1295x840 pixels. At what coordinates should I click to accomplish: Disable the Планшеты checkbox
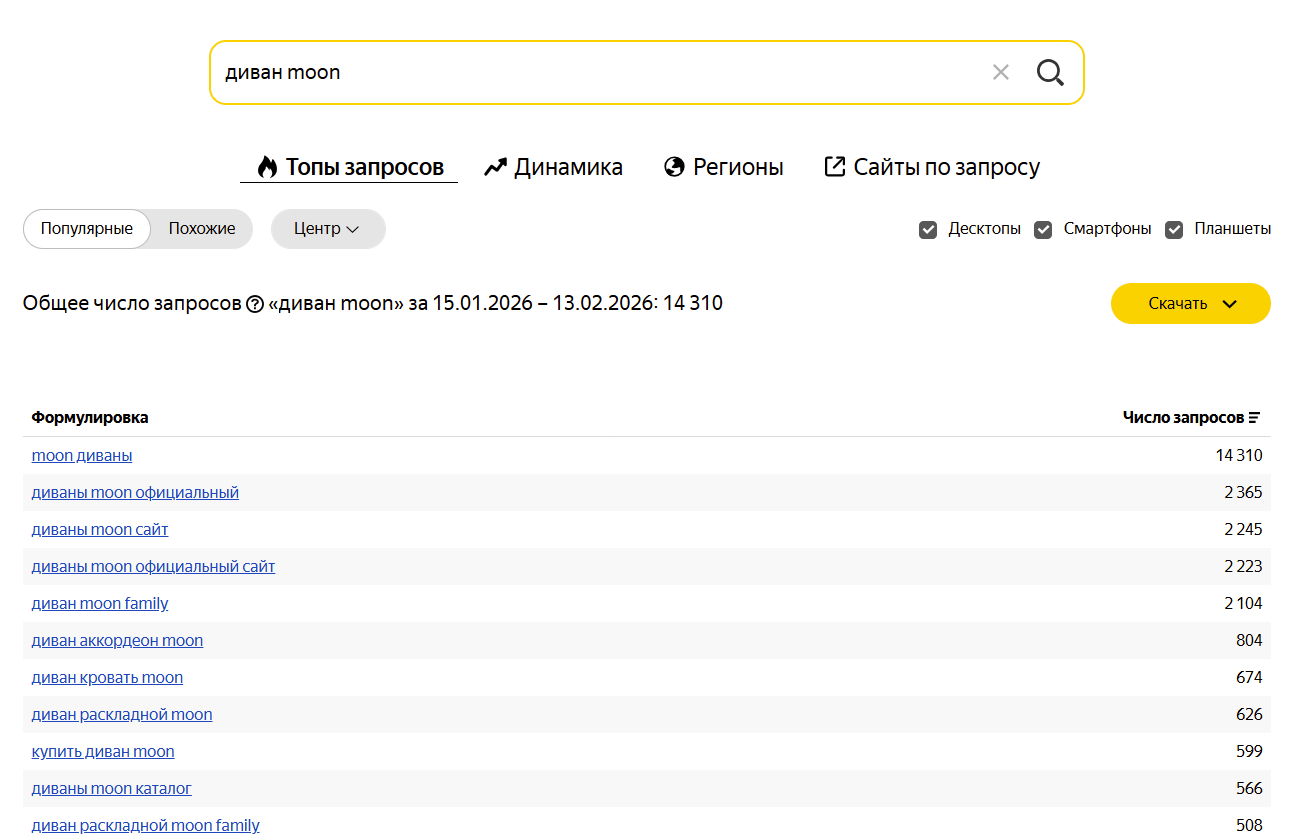tap(1174, 230)
